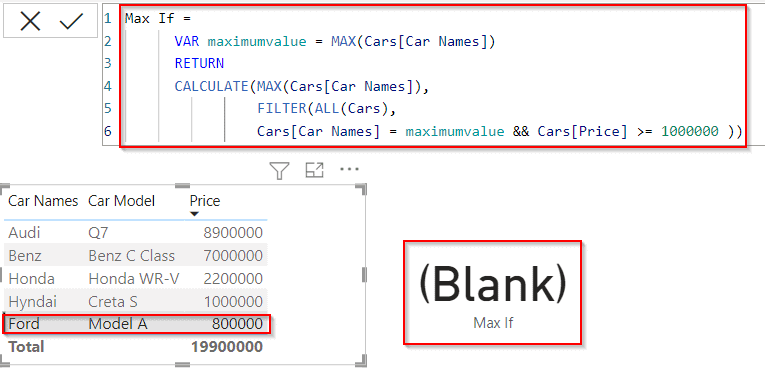
Task: Click the Price column header
Action: [205, 200]
